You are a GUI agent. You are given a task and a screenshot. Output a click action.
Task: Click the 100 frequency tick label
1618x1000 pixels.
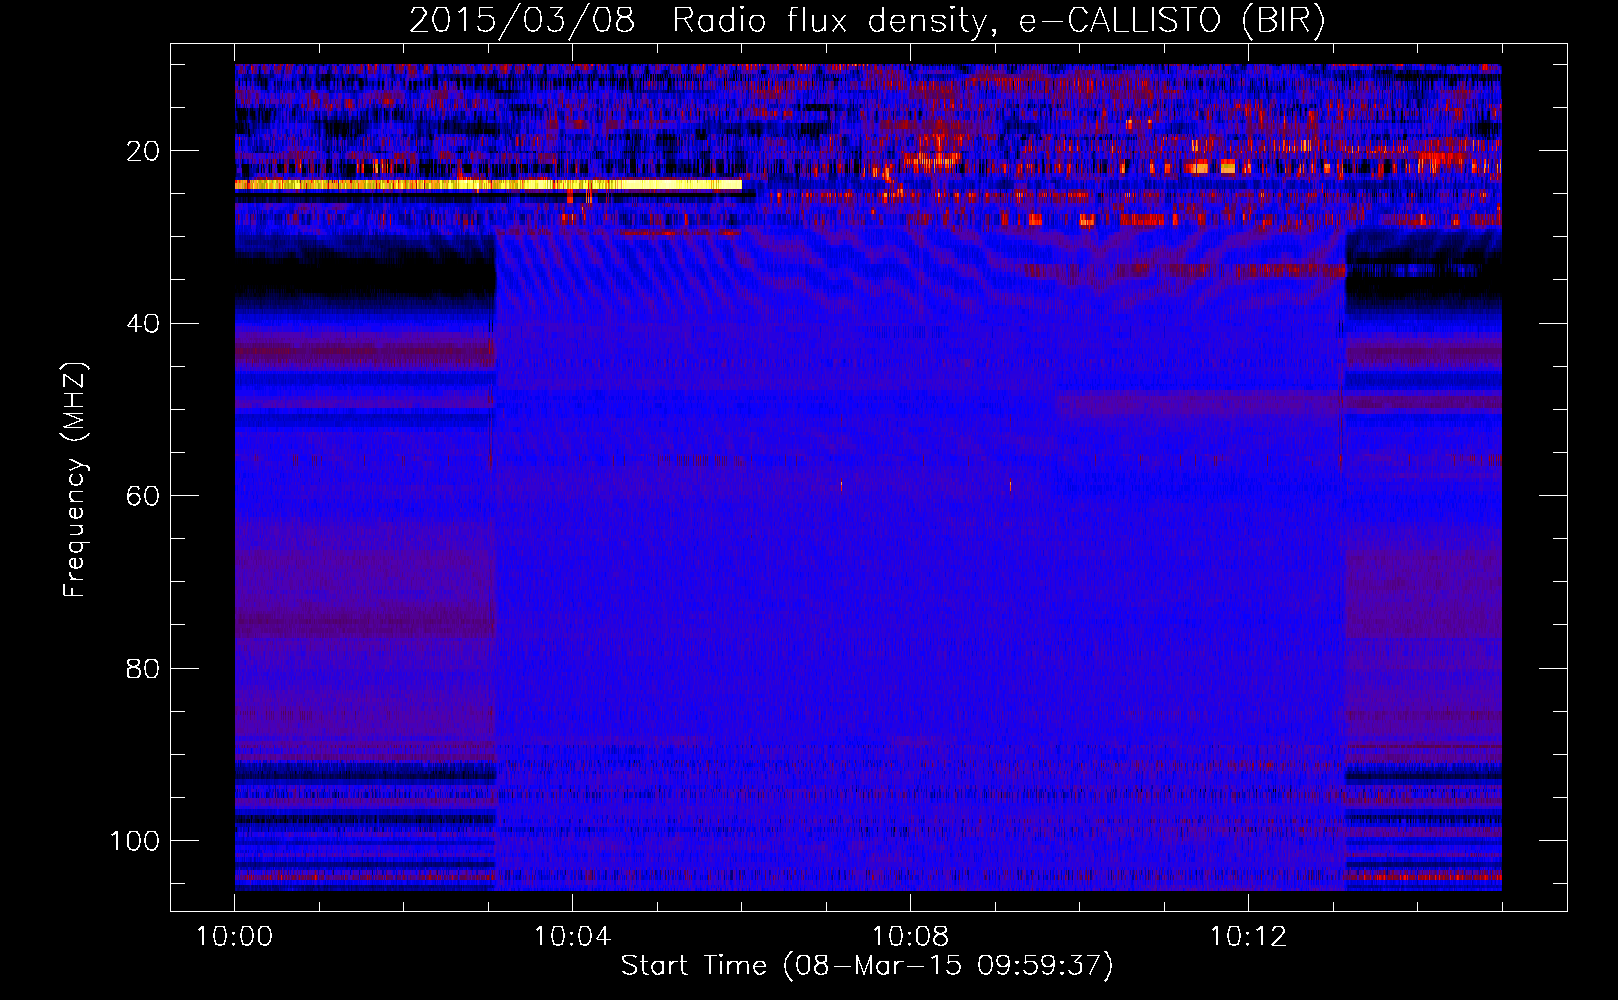pyautogui.click(x=135, y=841)
